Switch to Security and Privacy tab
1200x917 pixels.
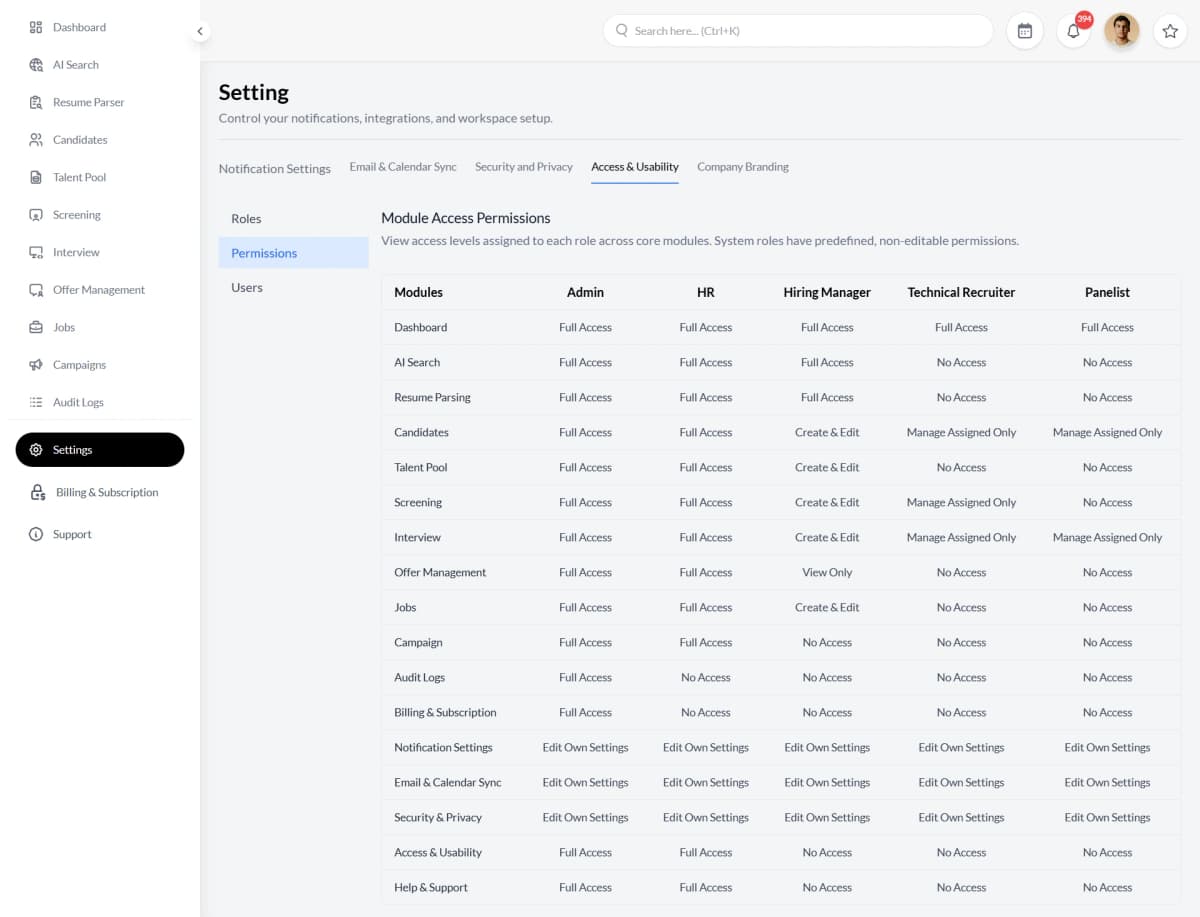524,167
